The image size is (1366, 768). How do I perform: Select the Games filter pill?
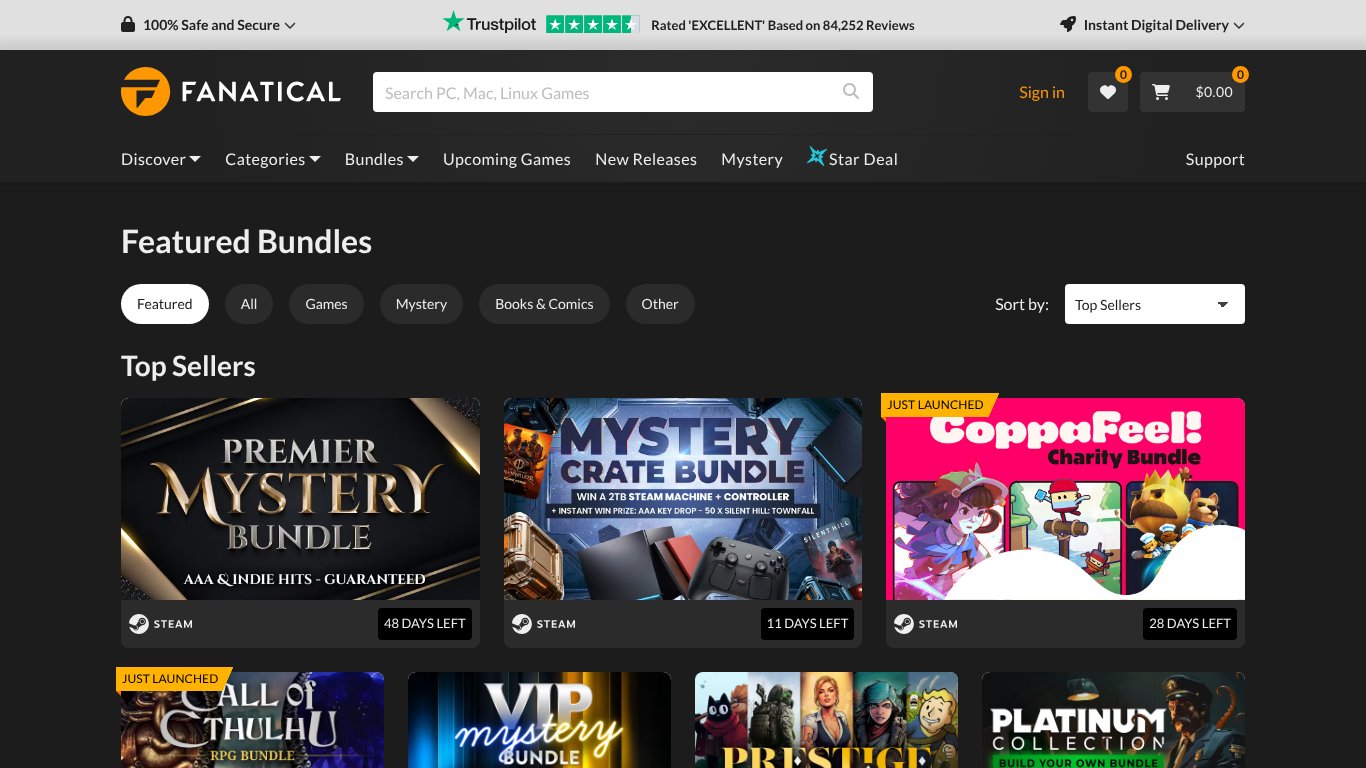(326, 304)
